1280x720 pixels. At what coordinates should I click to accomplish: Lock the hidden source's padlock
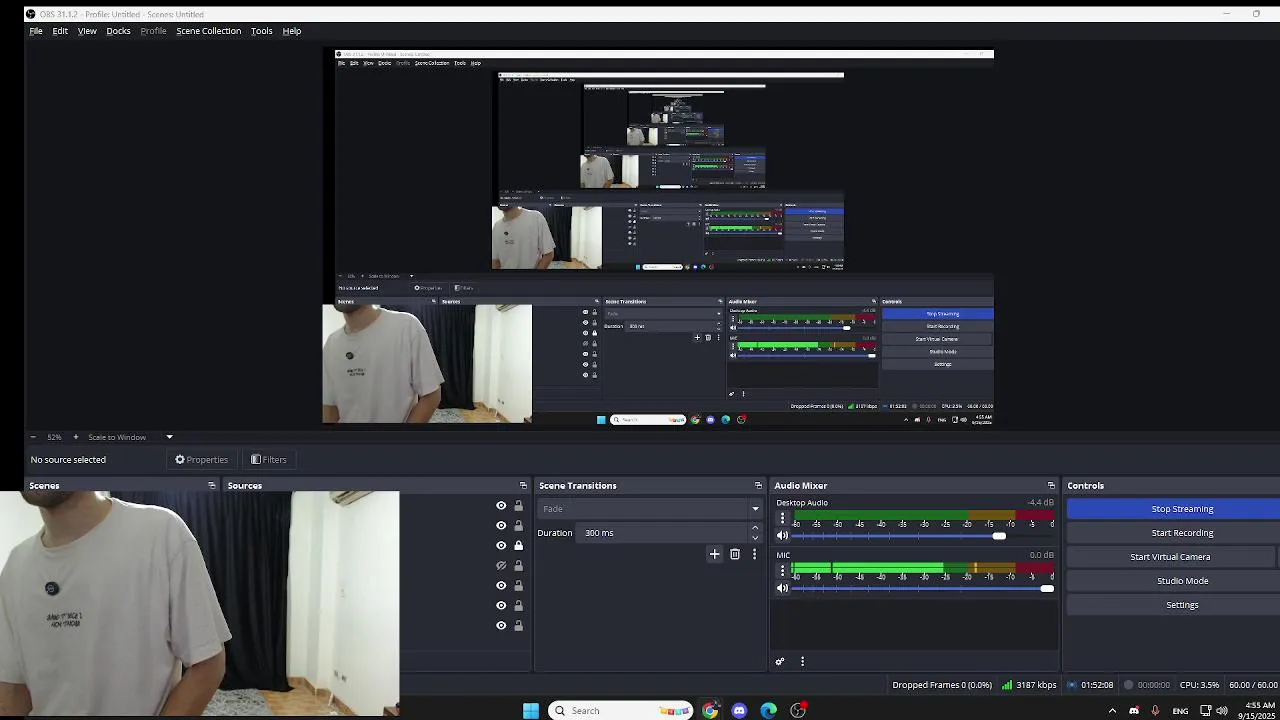(x=518, y=565)
